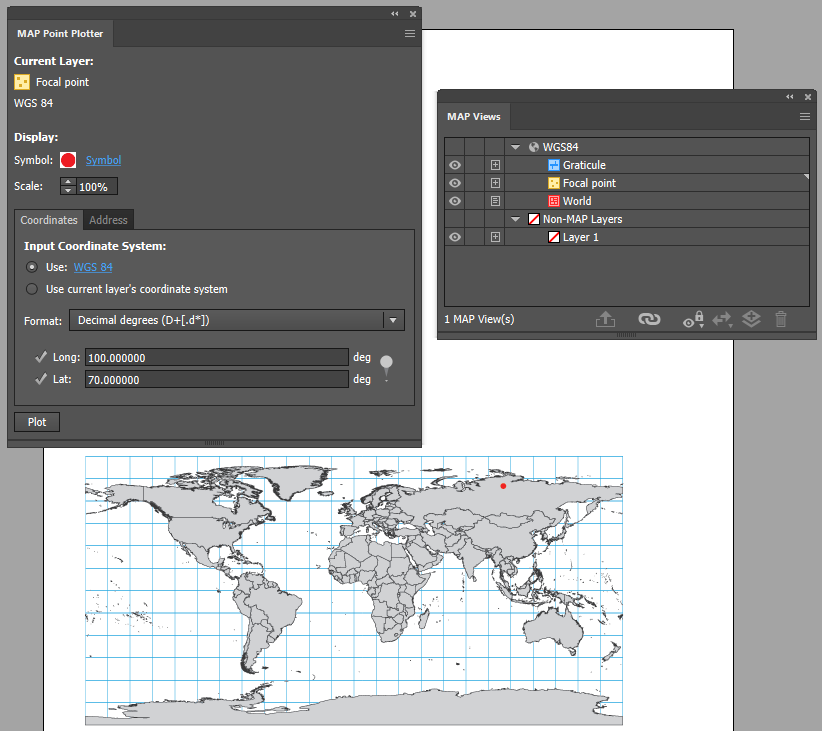Click the Long input field
The image size is (822, 731).
(217, 358)
